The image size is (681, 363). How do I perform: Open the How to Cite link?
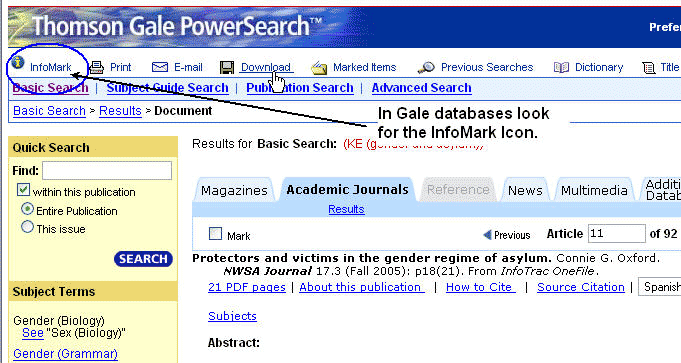481,287
